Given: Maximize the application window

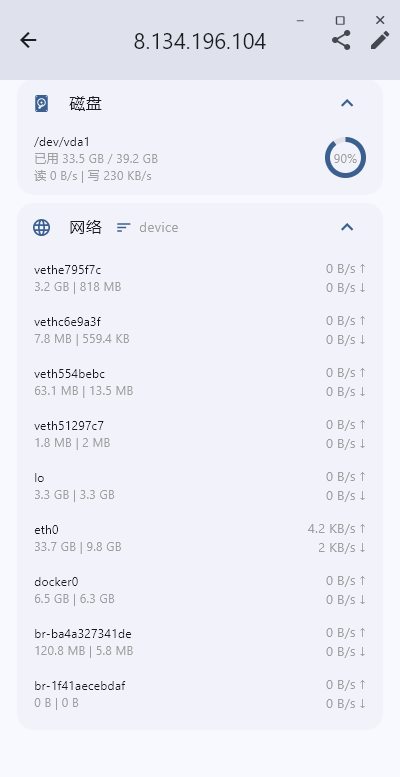Looking at the screenshot, I should (340, 20).
